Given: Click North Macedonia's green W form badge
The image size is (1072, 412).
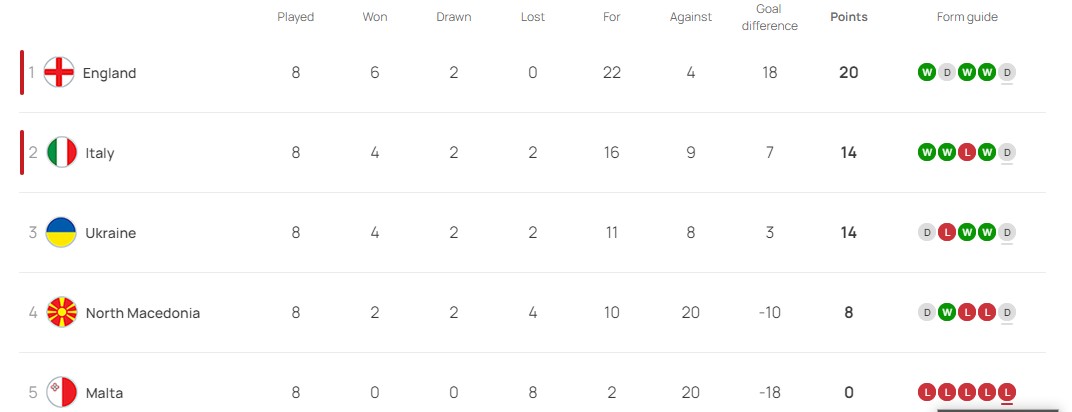Looking at the screenshot, I should (x=947, y=312).
